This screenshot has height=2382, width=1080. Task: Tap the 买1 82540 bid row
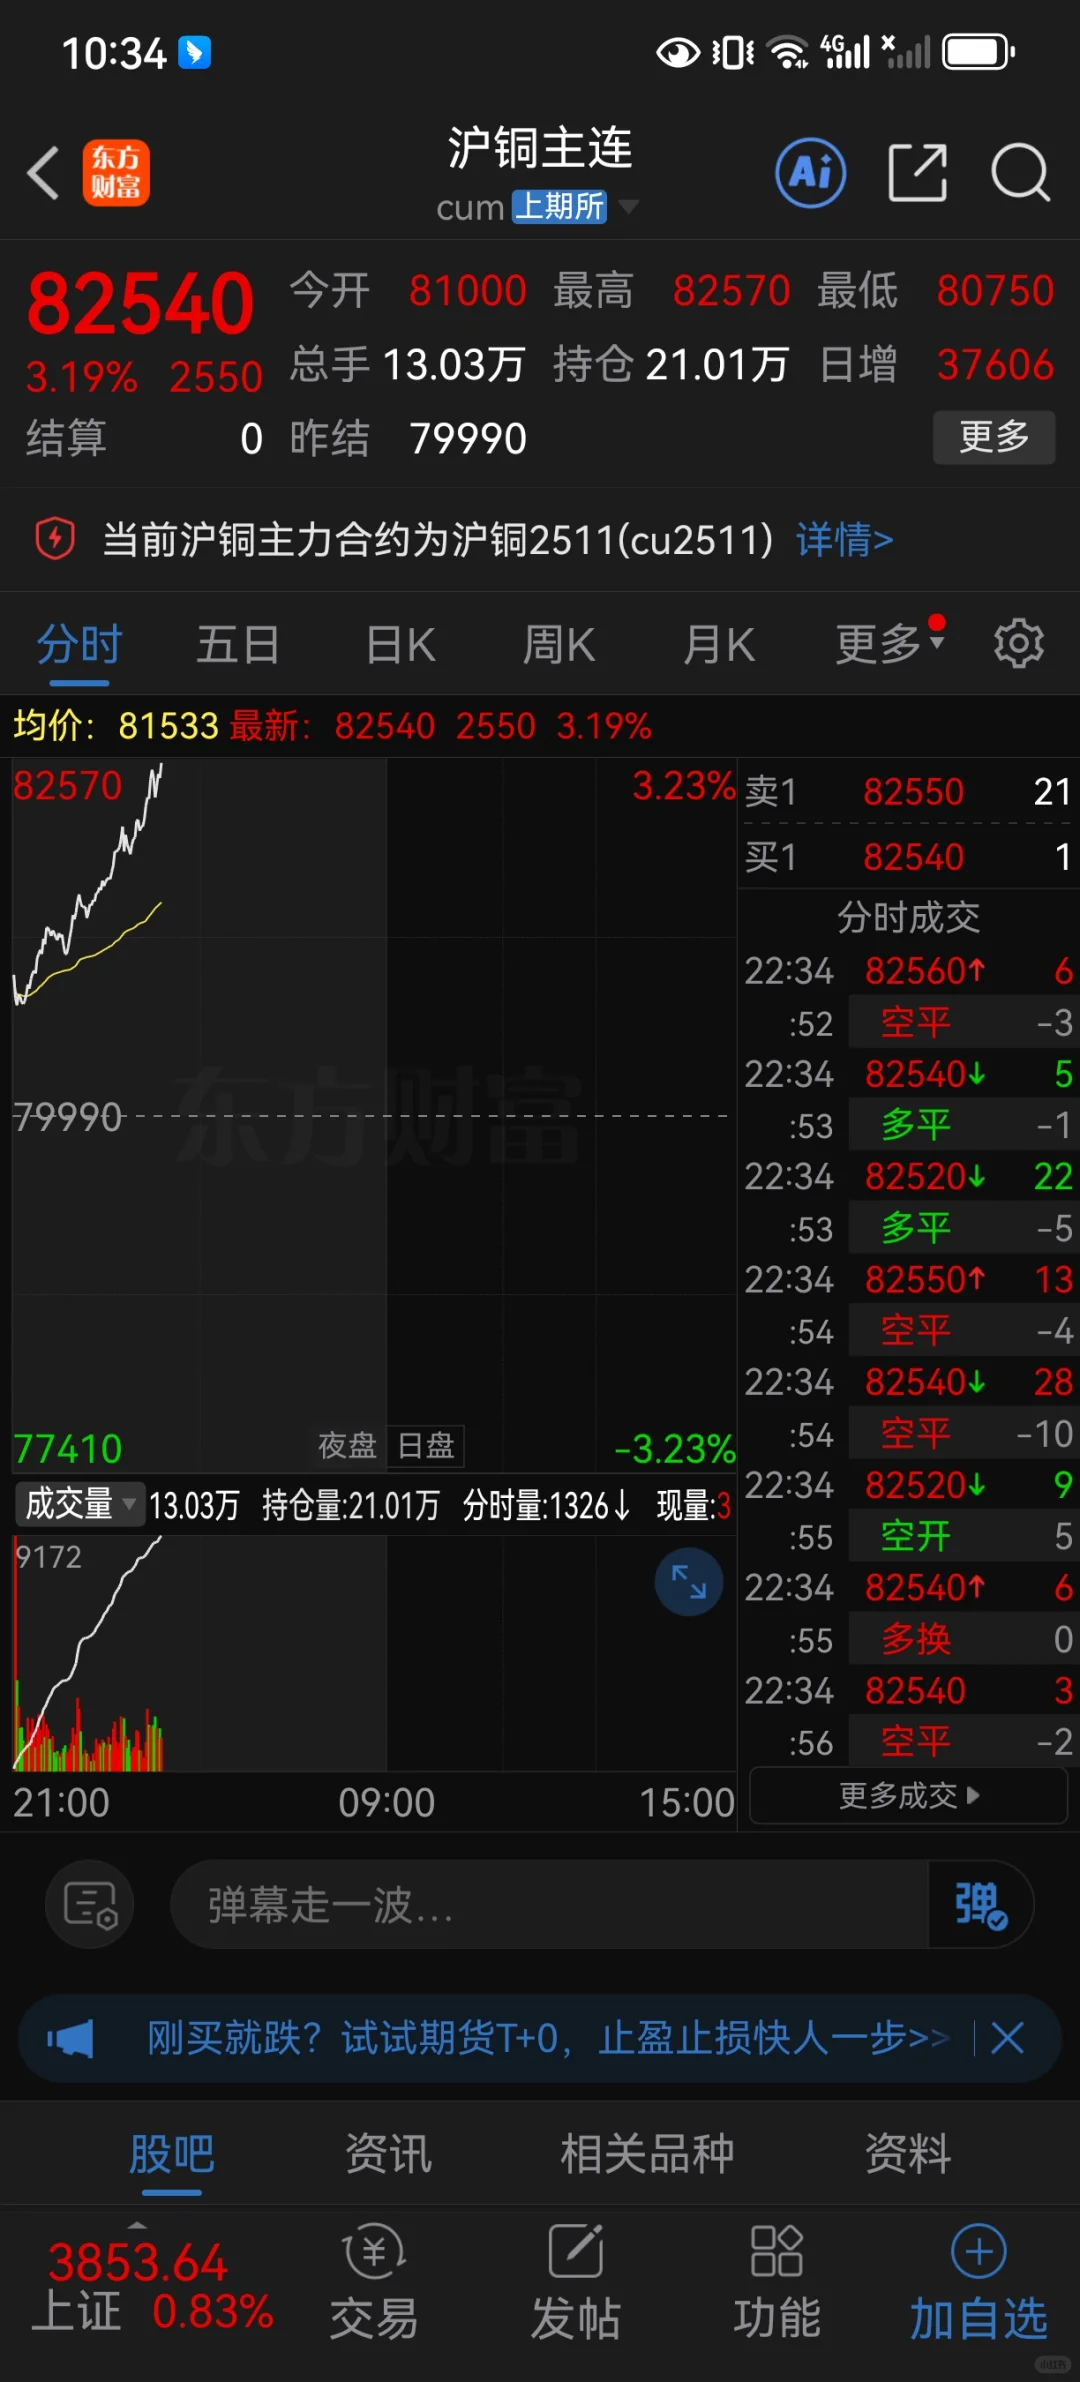tap(908, 857)
